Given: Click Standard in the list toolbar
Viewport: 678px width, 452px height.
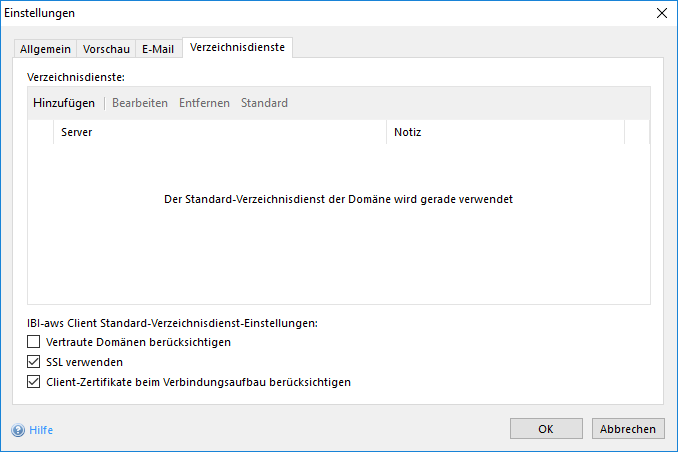Looking at the screenshot, I should coord(264,103).
